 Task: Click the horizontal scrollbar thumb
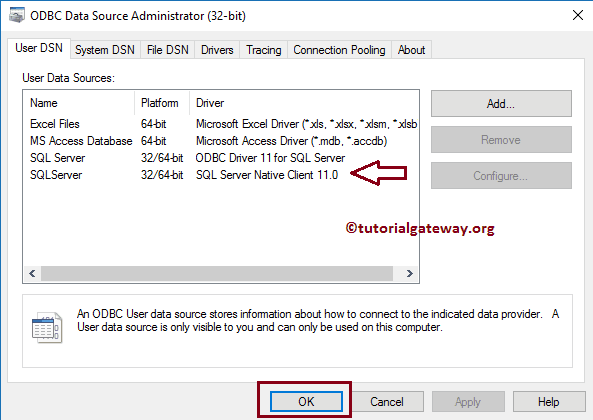(217, 273)
